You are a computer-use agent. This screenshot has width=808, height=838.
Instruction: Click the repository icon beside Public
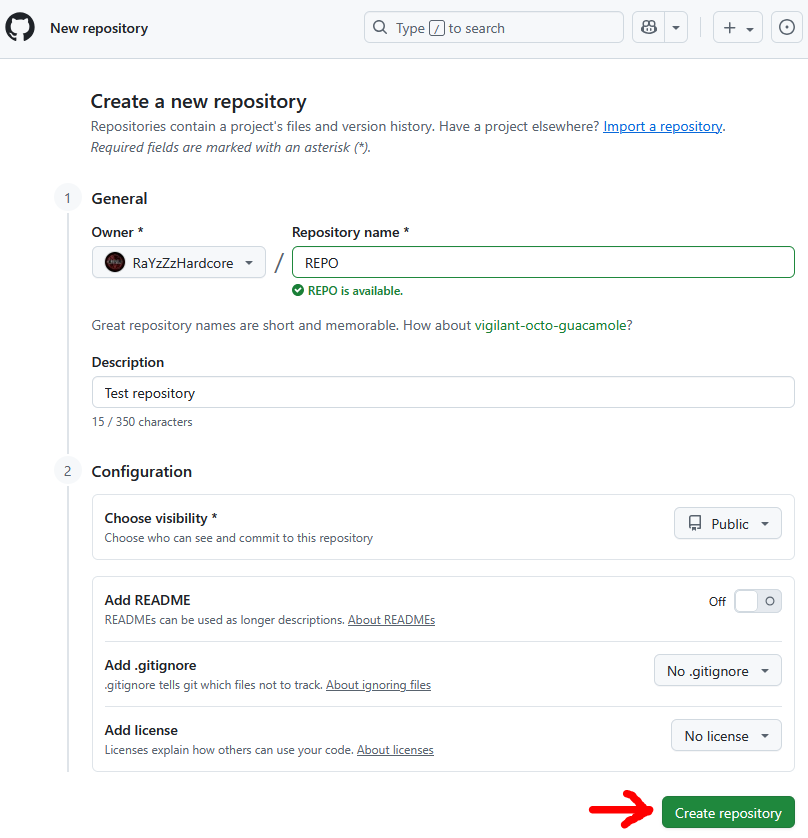pos(695,524)
